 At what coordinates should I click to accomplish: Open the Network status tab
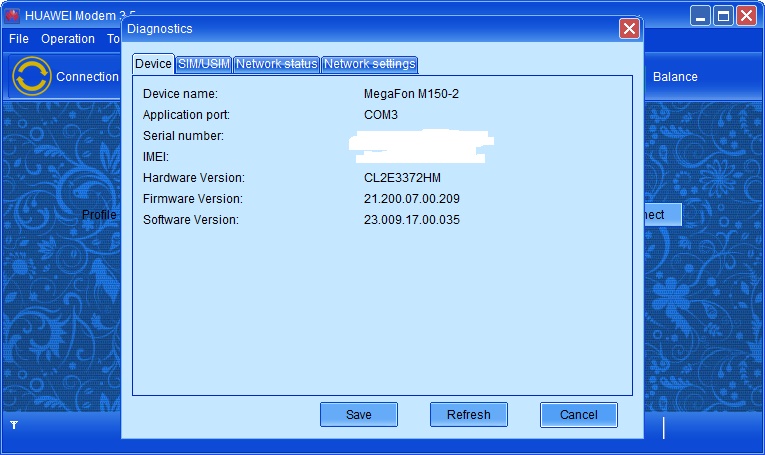(x=277, y=64)
